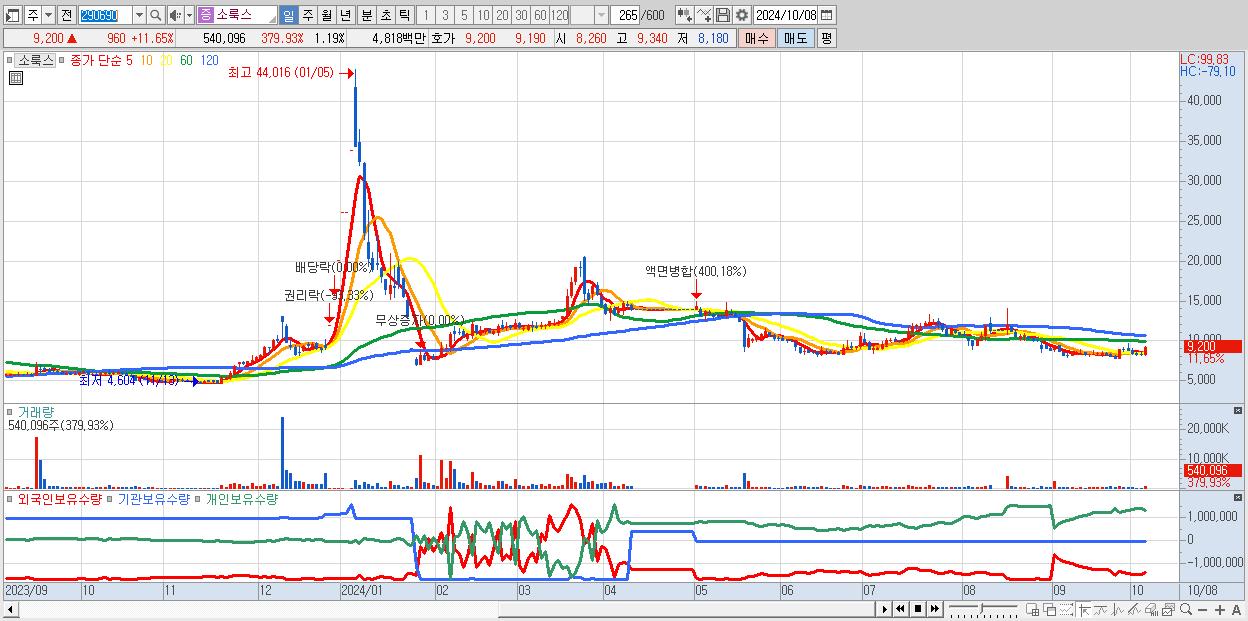Choose the 3 interval button
This screenshot has width=1248, height=621.
pyautogui.click(x=445, y=15)
